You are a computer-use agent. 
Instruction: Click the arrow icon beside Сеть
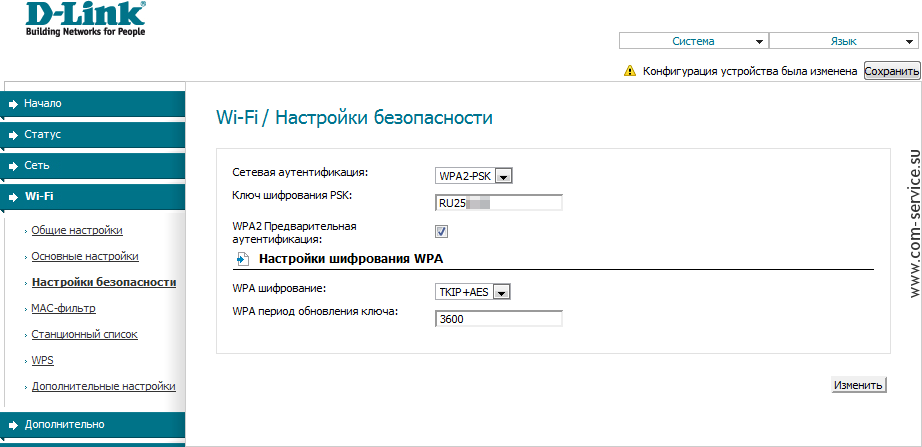[13, 165]
